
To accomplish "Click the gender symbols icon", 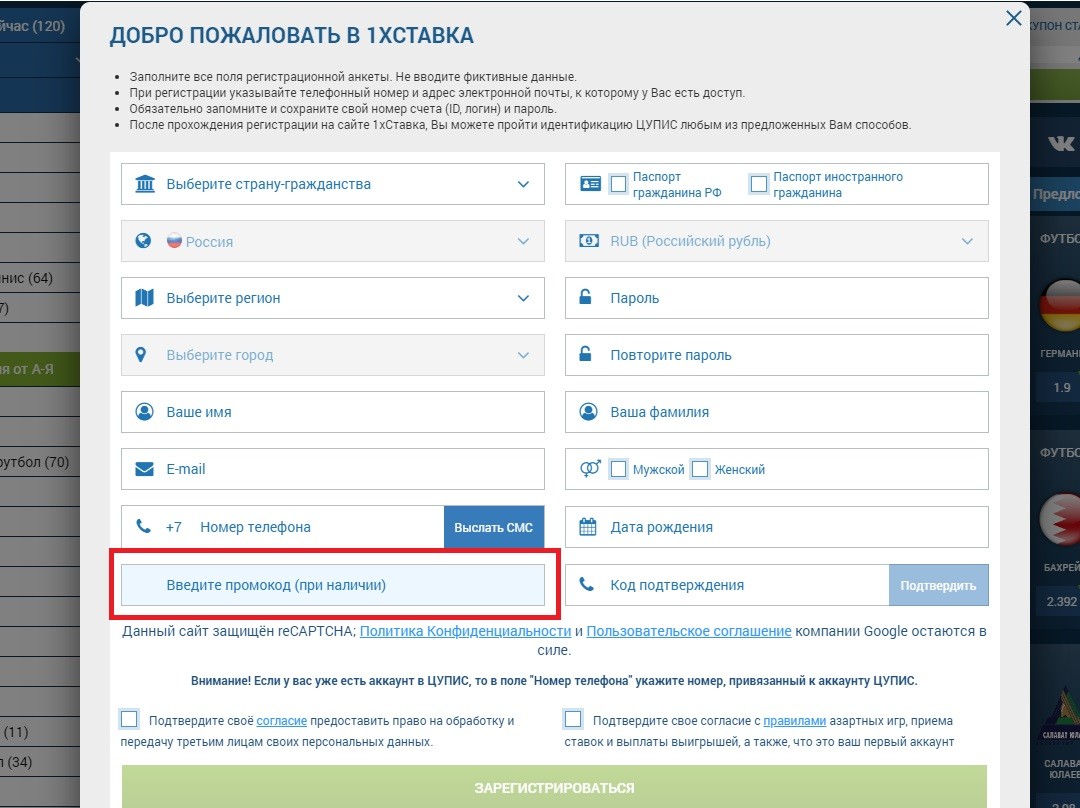I will point(590,468).
